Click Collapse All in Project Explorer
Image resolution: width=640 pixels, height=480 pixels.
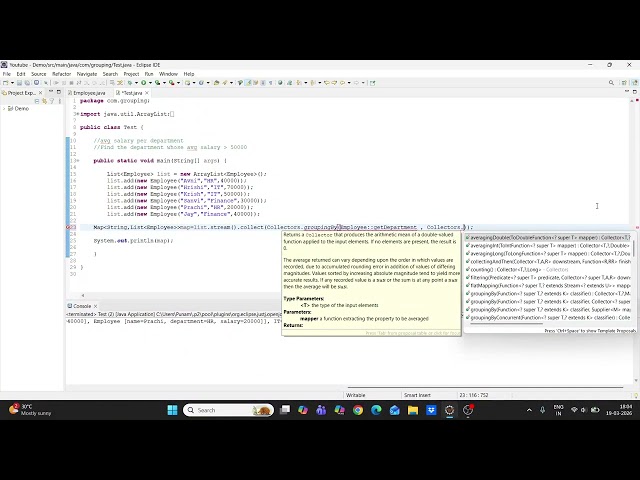[x=37, y=101]
